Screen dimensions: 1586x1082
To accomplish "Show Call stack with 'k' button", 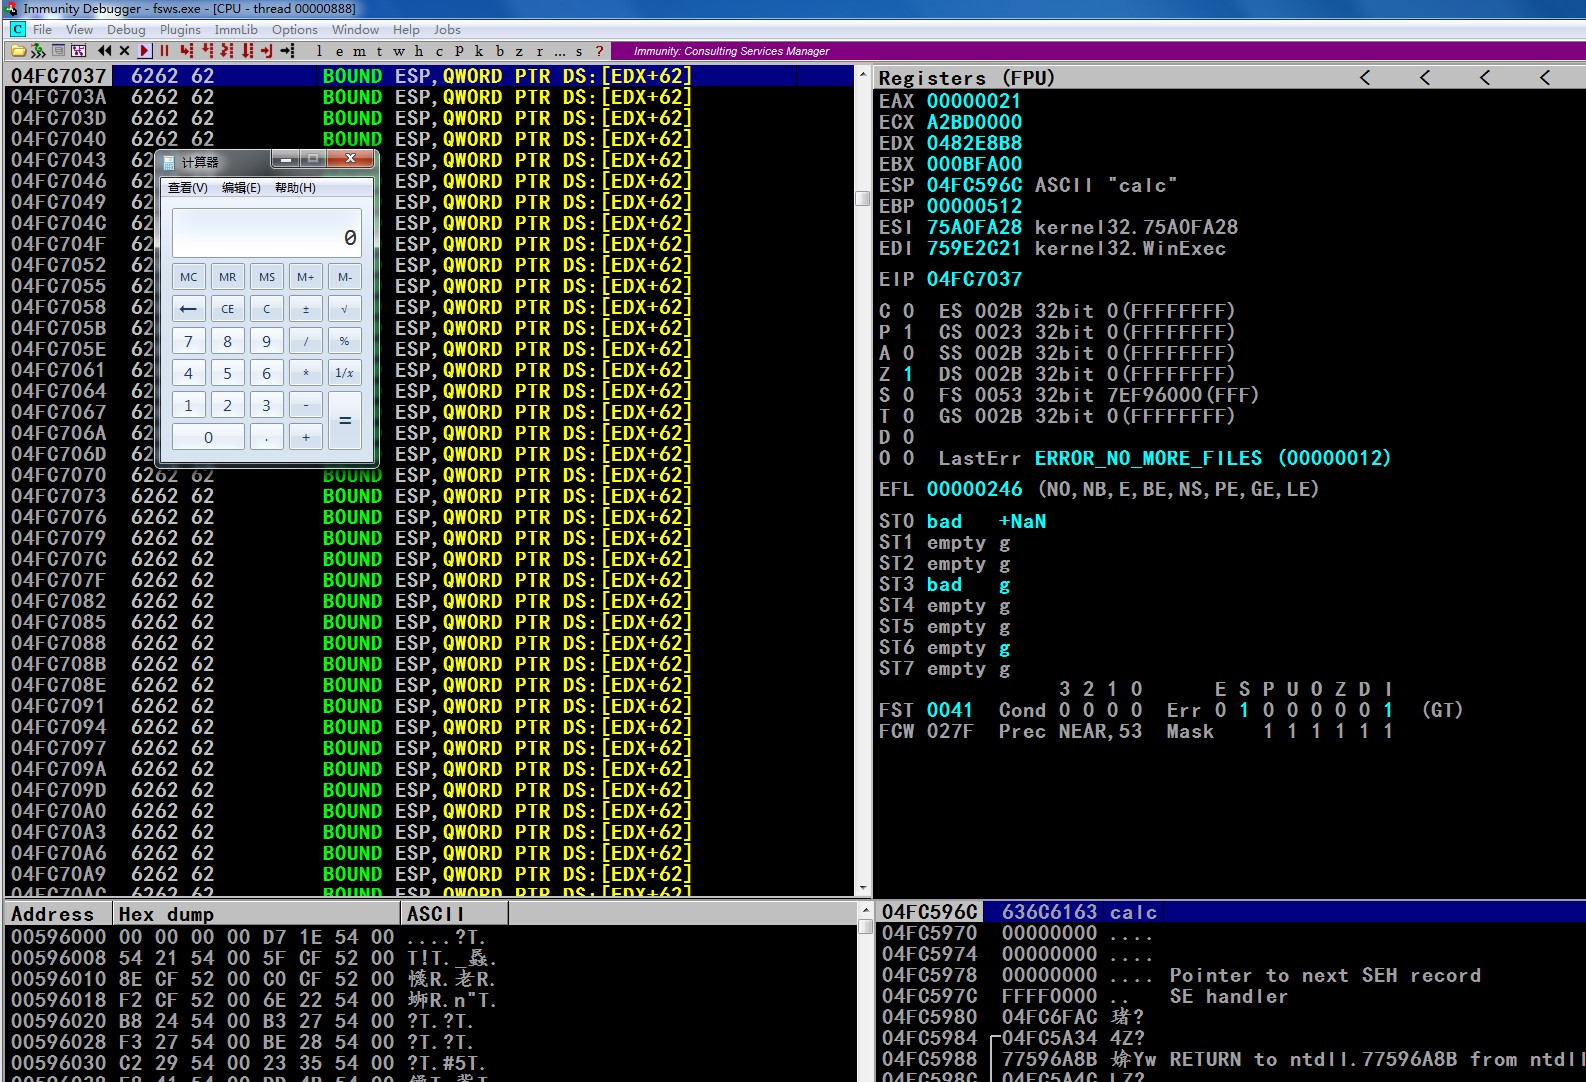I will [478, 51].
